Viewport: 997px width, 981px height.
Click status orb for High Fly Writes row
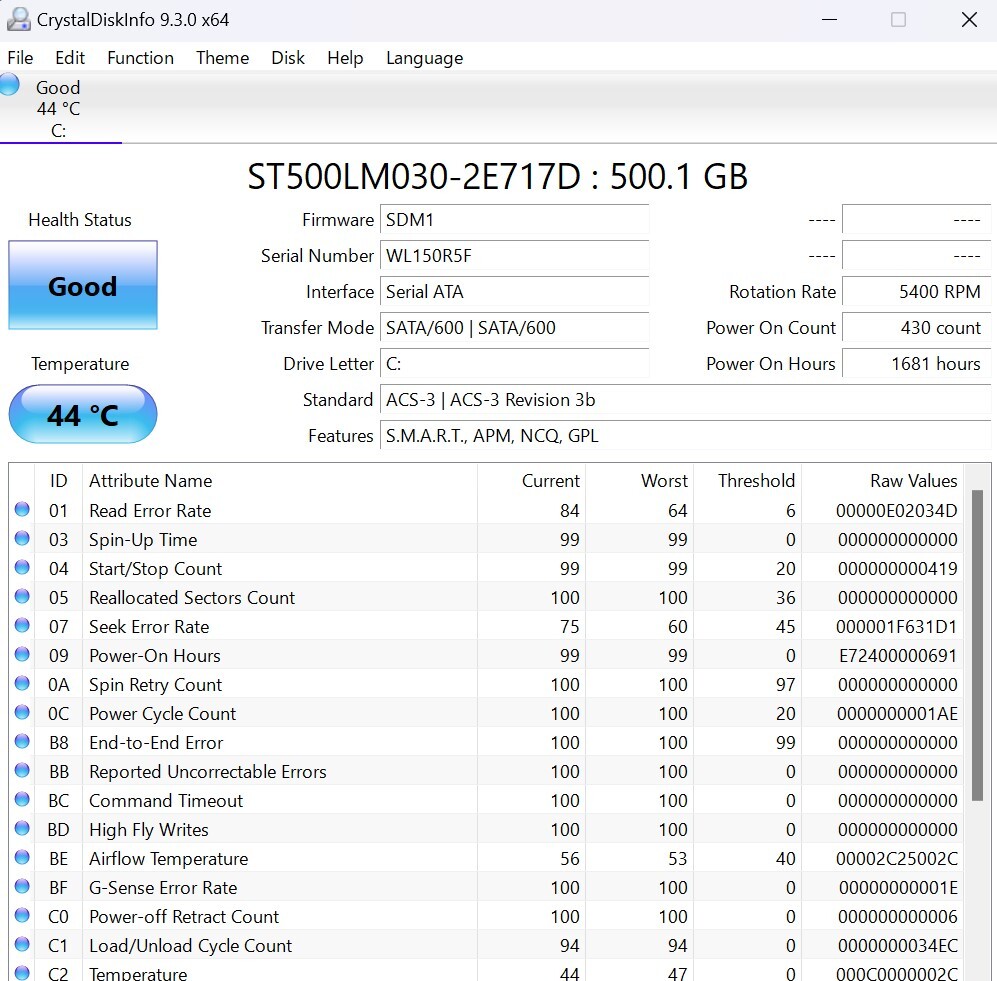point(22,828)
